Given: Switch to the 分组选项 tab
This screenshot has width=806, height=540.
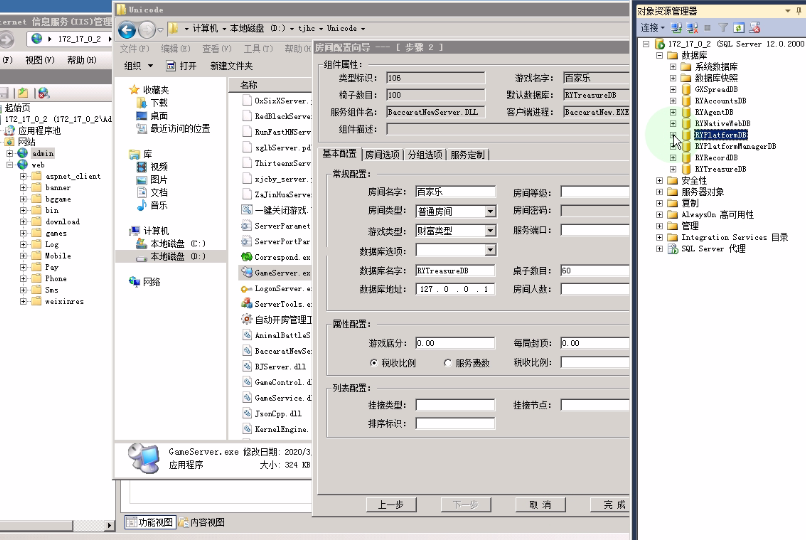Looking at the screenshot, I should pos(425,155).
